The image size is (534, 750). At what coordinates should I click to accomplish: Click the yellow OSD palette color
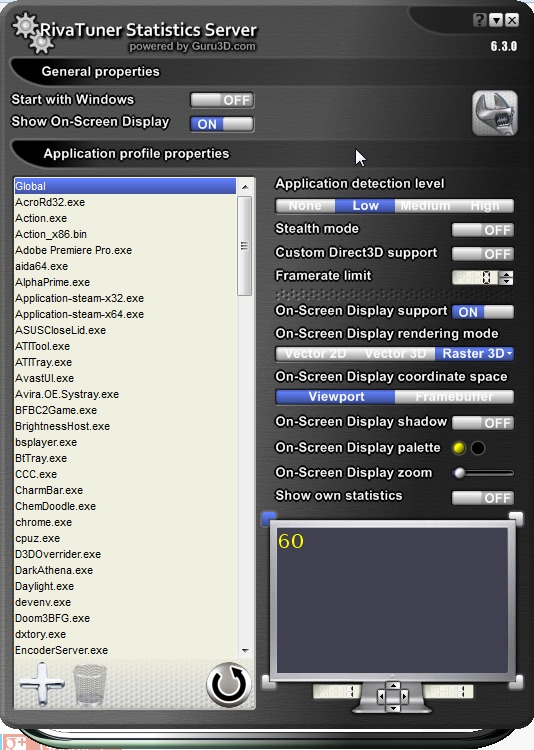[459, 448]
